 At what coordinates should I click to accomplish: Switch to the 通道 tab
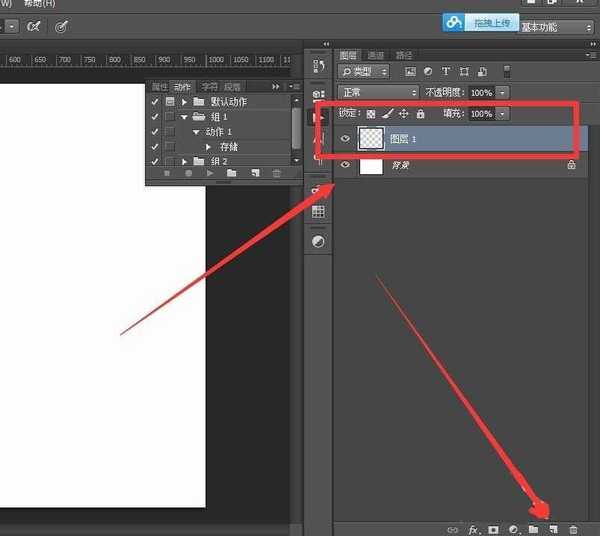click(376, 55)
